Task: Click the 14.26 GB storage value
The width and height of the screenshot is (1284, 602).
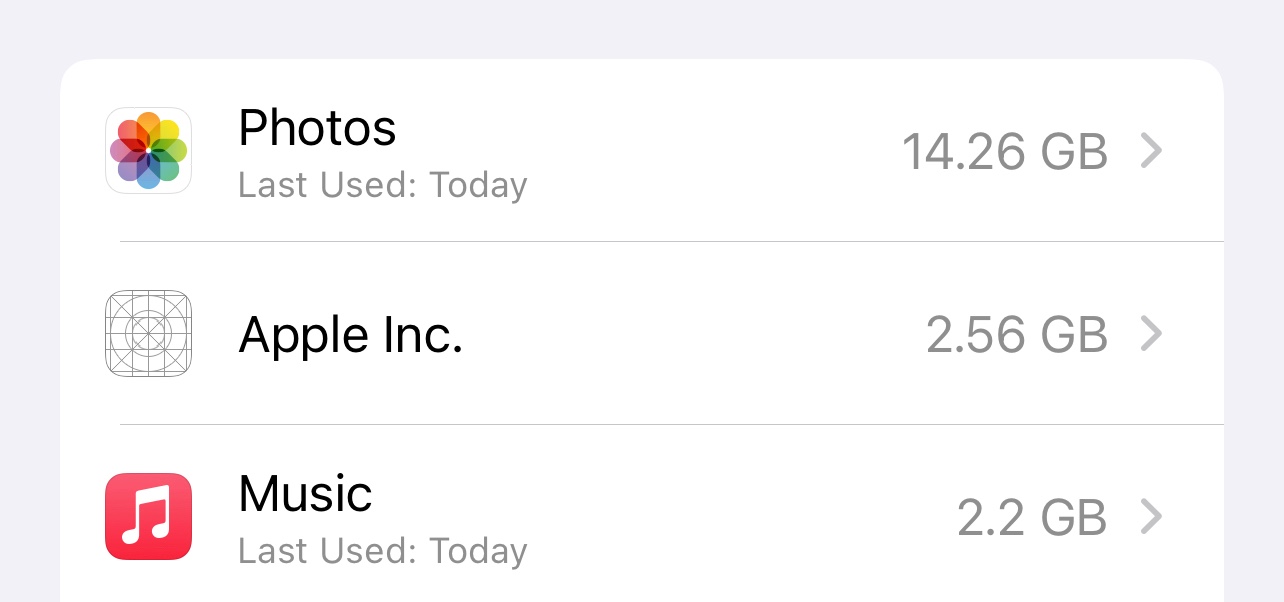Action: pos(1006,150)
